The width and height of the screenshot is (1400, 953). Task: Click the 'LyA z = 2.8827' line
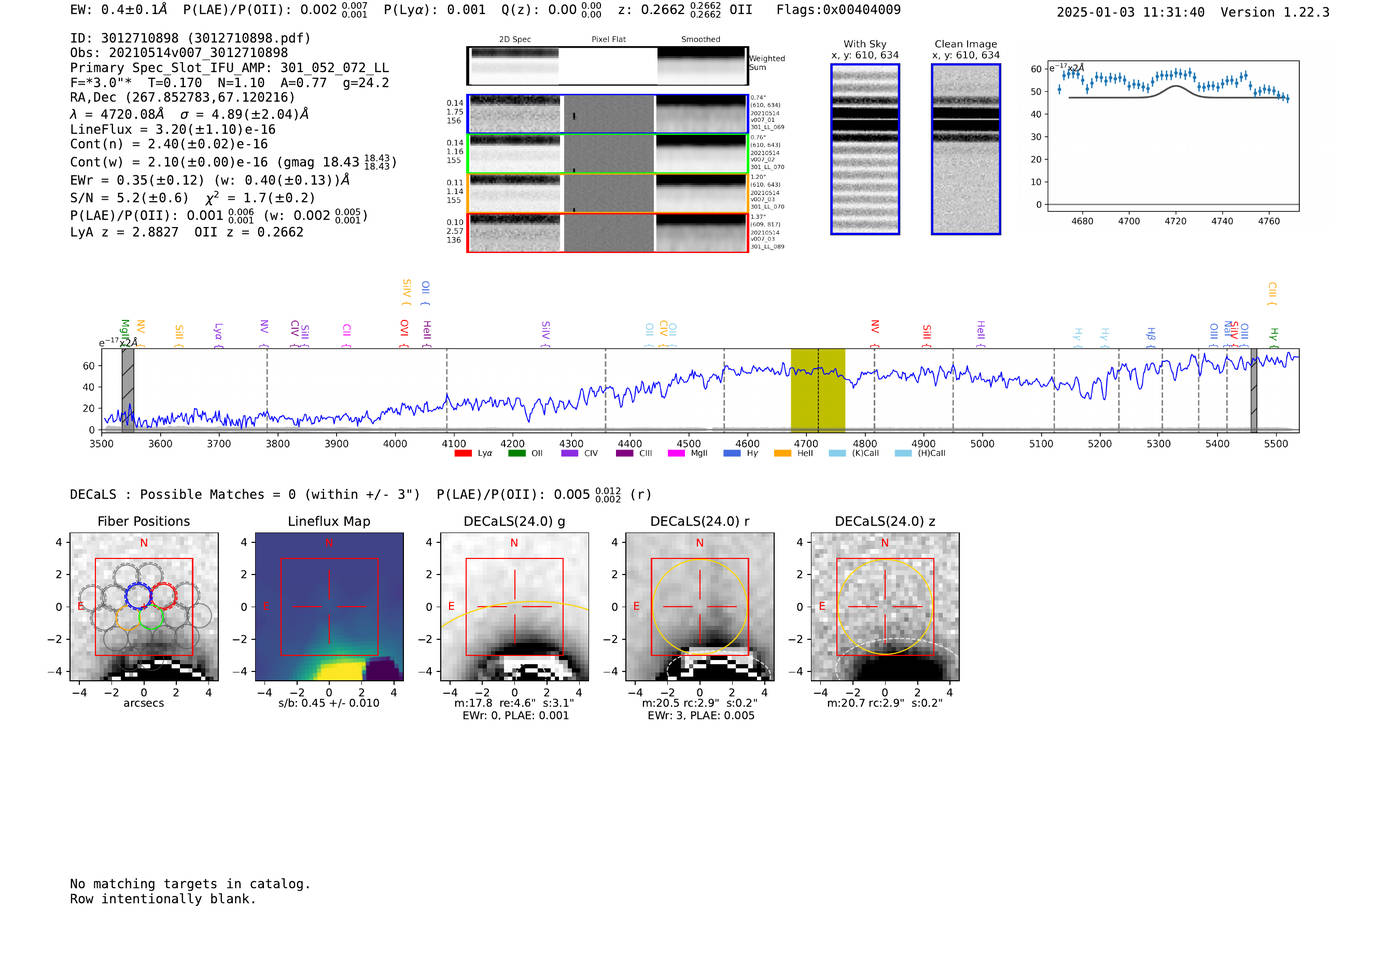click(x=124, y=232)
